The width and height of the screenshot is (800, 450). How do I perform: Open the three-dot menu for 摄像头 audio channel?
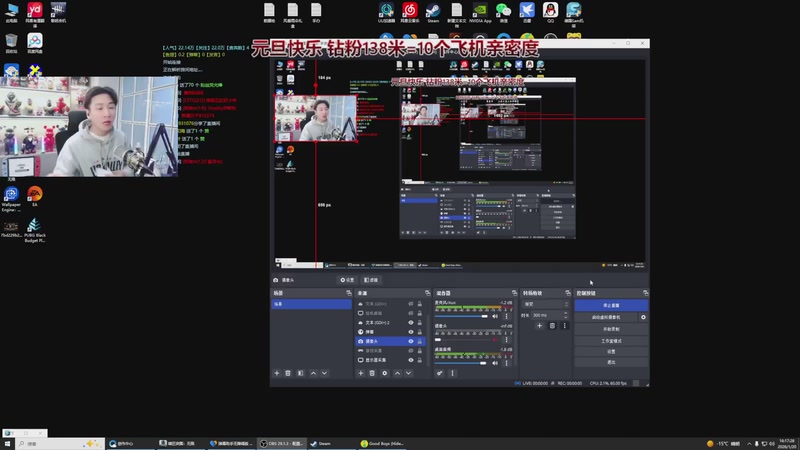tap(507, 339)
